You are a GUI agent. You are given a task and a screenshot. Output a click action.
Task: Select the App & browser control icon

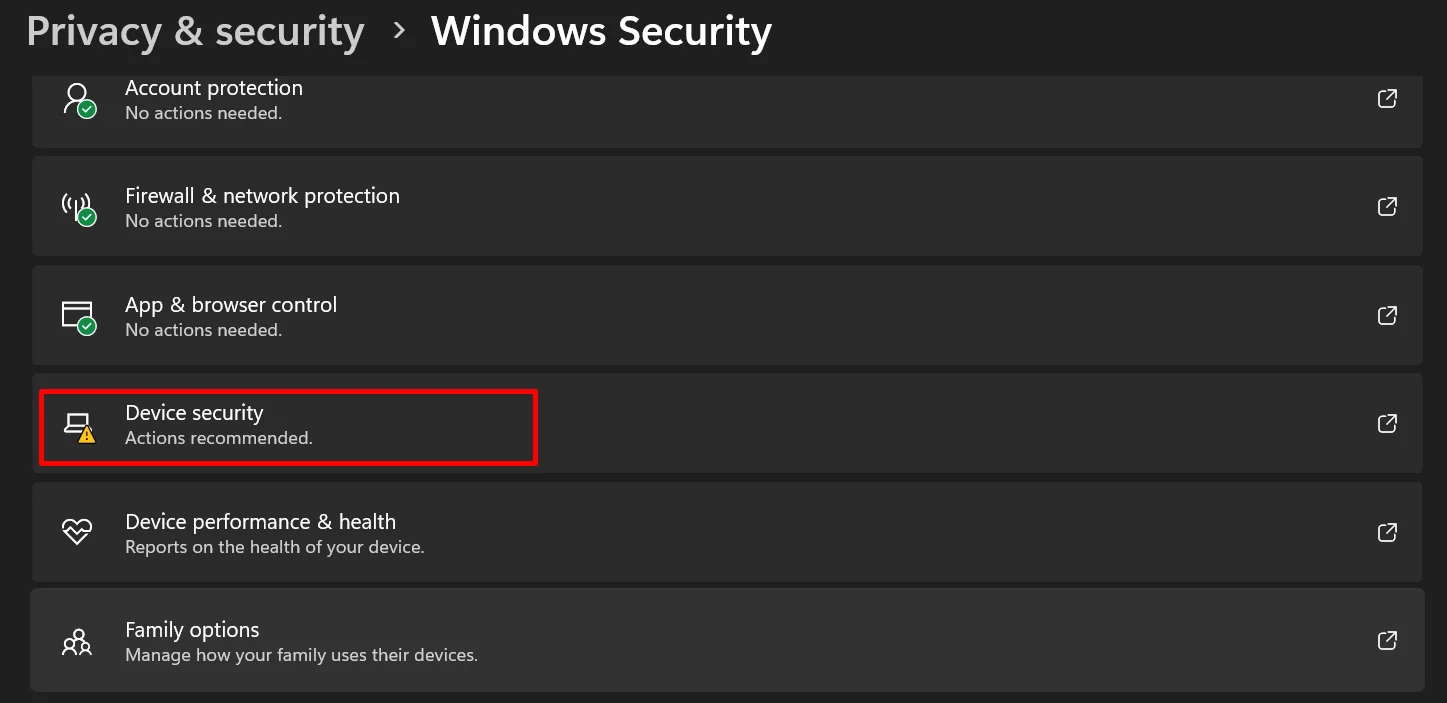pos(78,315)
